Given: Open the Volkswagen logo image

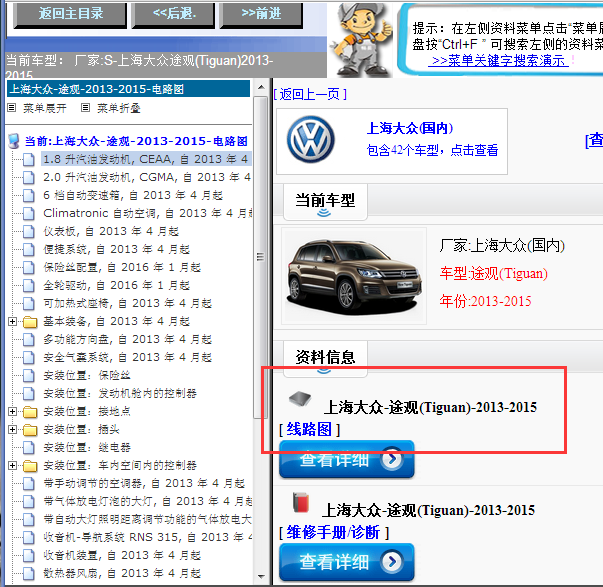Looking at the screenshot, I should point(311,139).
